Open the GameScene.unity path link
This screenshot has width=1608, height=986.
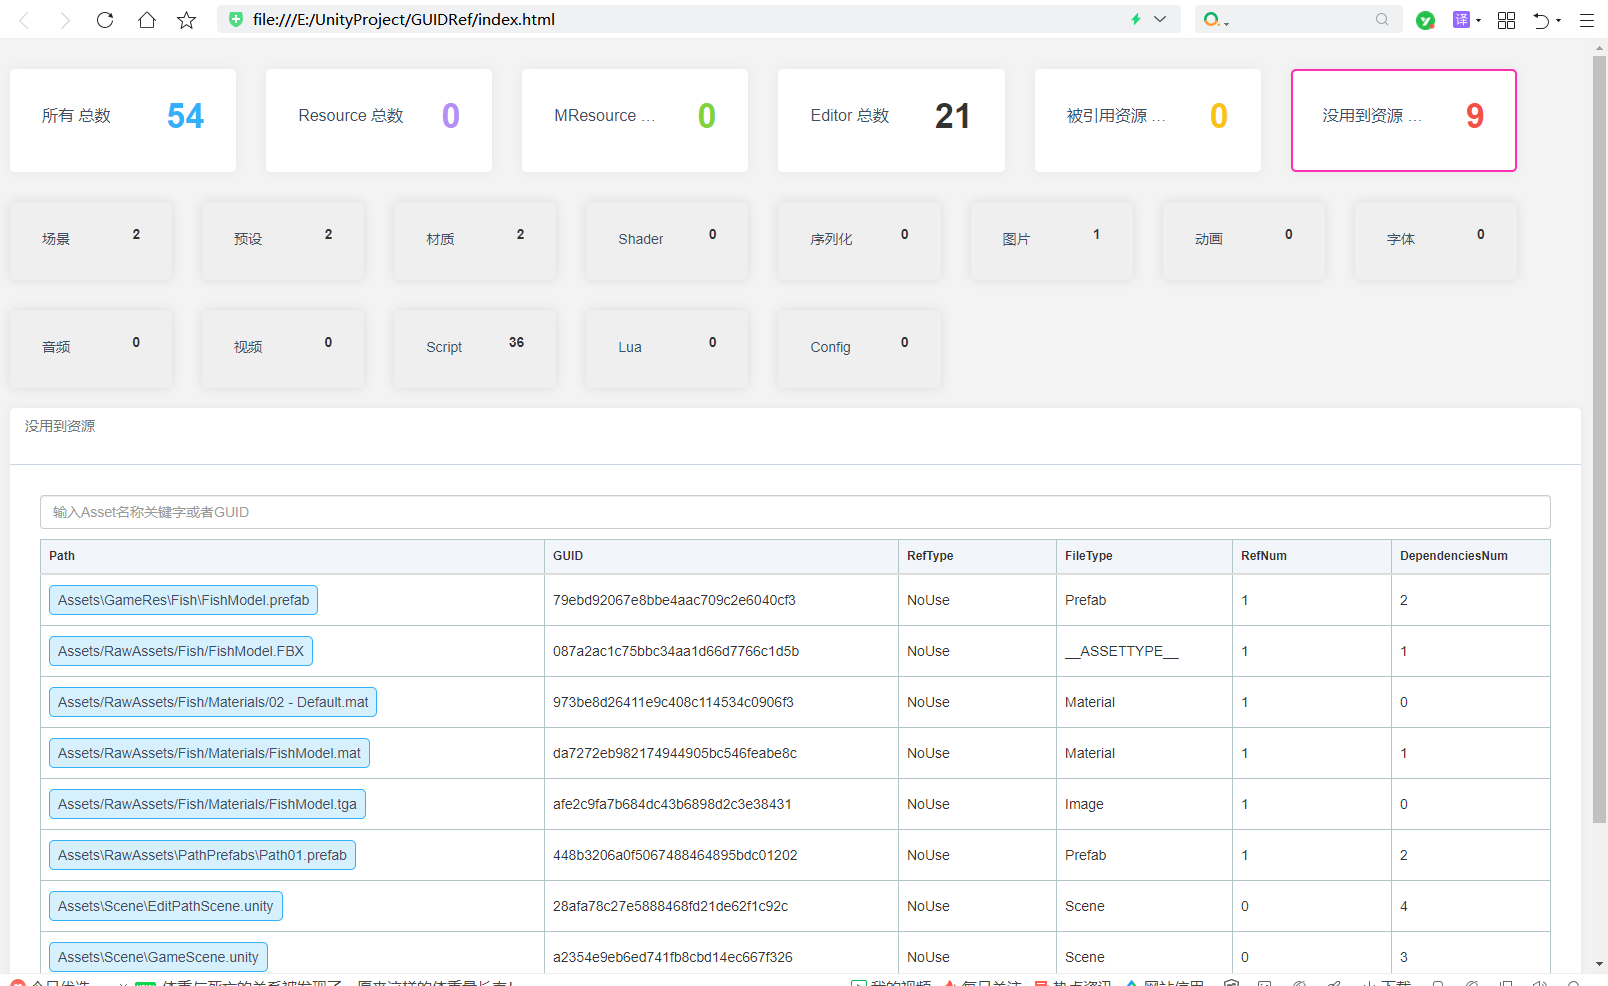tap(158, 957)
